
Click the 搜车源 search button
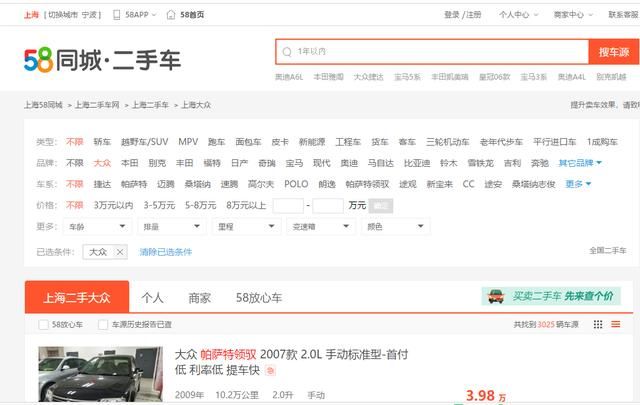(614, 52)
